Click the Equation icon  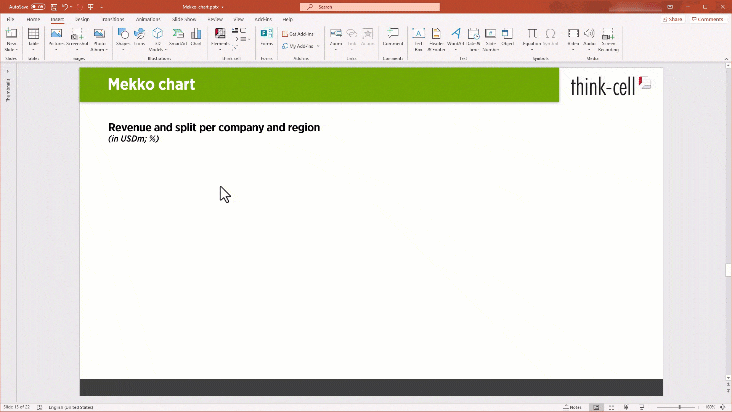tap(532, 35)
